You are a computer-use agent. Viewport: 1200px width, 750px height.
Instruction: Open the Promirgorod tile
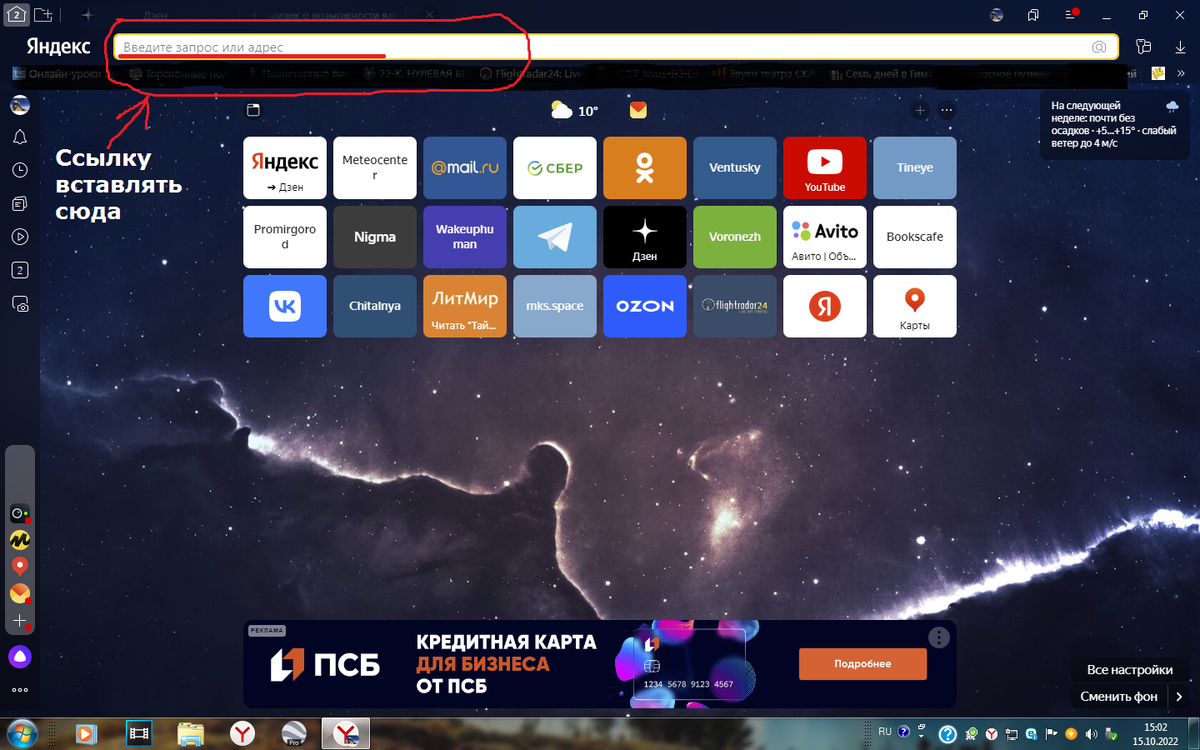pos(285,237)
